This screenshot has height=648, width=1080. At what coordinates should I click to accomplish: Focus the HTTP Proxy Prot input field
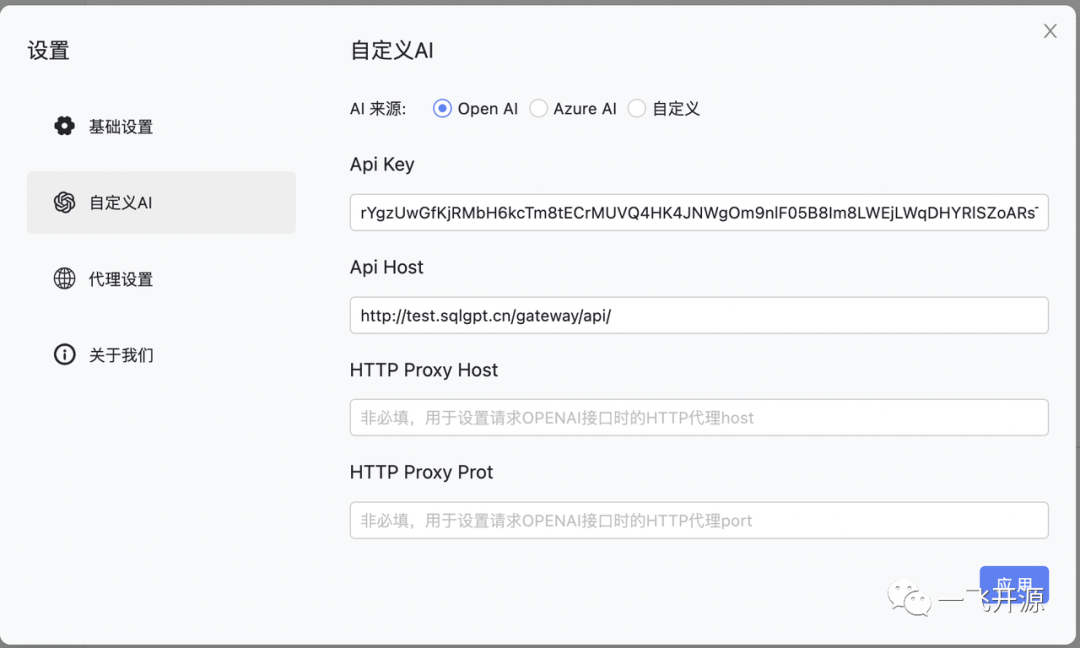pyautogui.click(x=699, y=520)
